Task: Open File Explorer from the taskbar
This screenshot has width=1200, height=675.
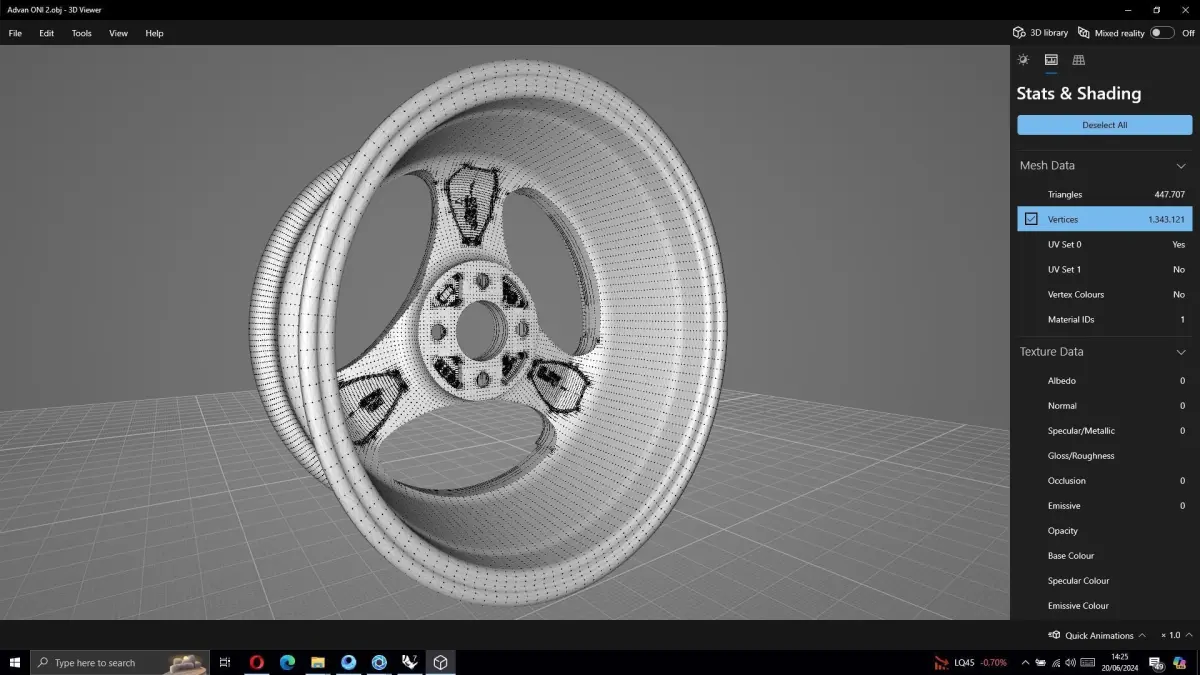Action: 318,662
